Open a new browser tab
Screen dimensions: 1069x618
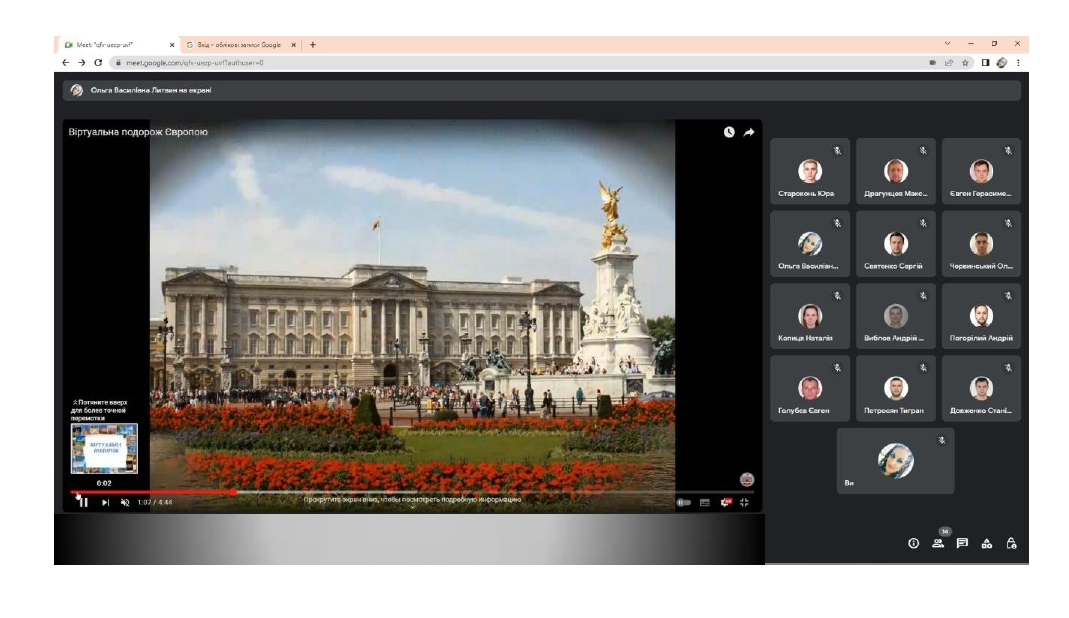(313, 45)
